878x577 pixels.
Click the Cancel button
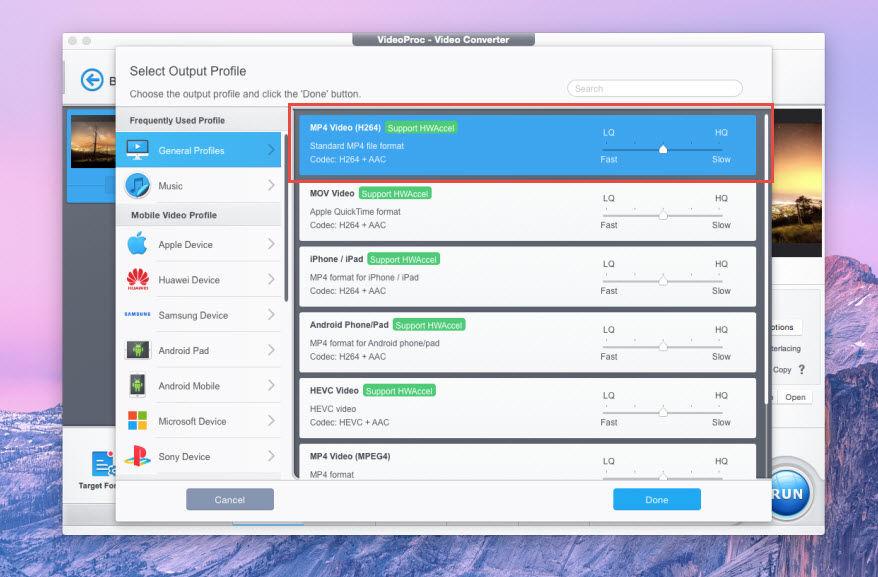click(230, 499)
